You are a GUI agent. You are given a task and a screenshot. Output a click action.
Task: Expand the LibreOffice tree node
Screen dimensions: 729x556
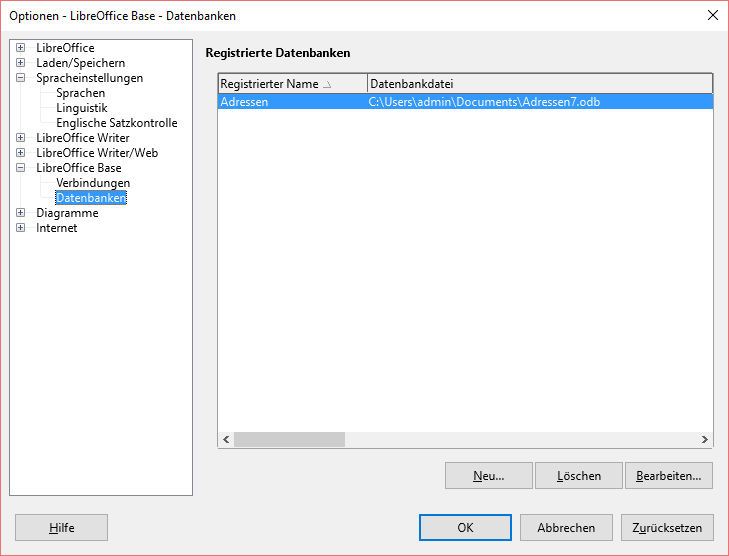(20, 47)
